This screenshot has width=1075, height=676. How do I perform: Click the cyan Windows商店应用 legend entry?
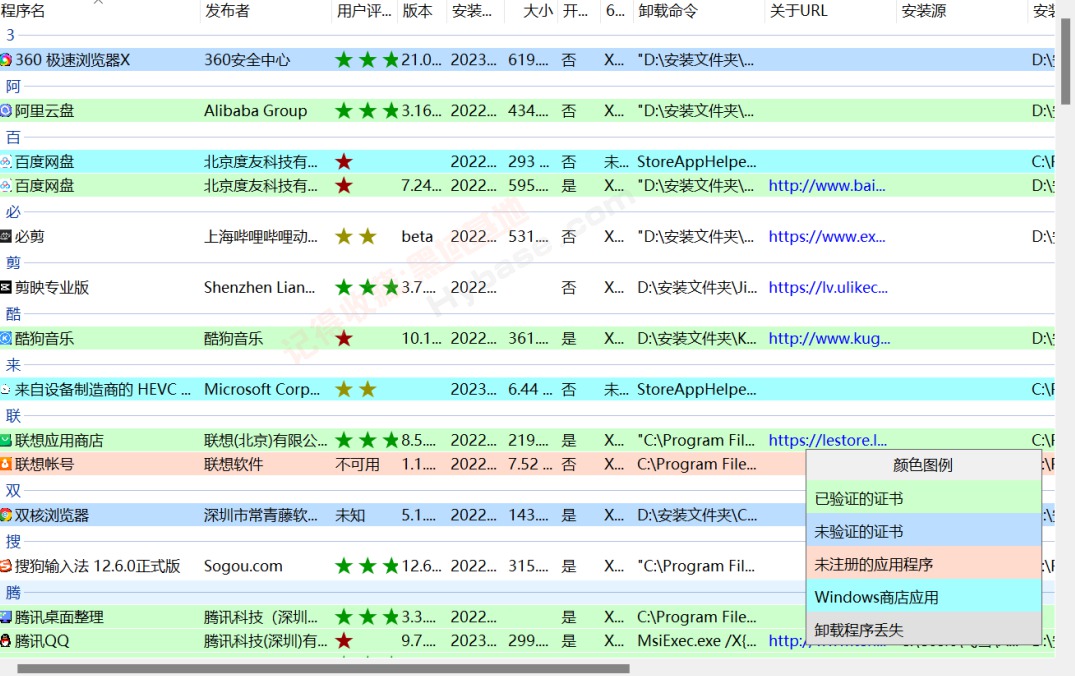point(923,597)
